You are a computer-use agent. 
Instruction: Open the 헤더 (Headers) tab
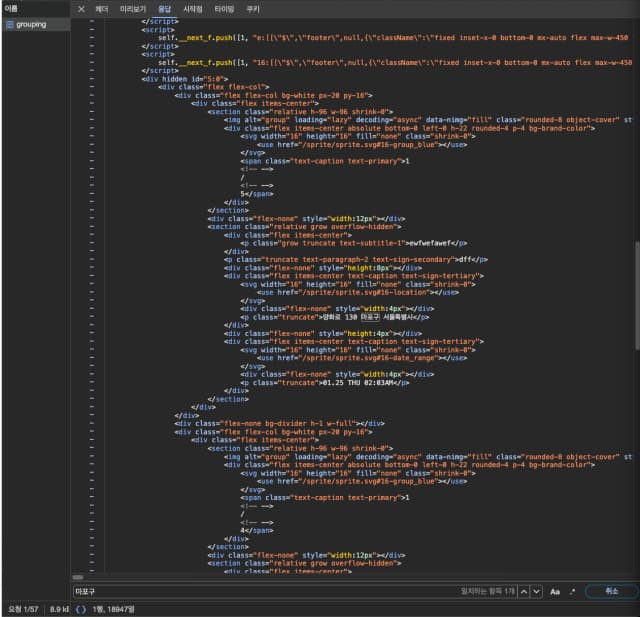pos(102,9)
